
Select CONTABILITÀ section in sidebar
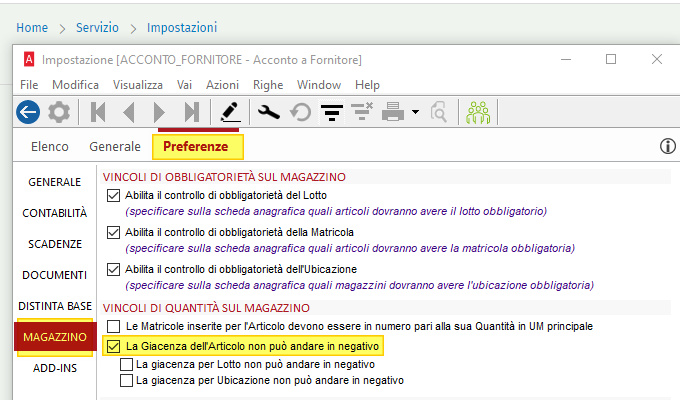click(x=55, y=213)
